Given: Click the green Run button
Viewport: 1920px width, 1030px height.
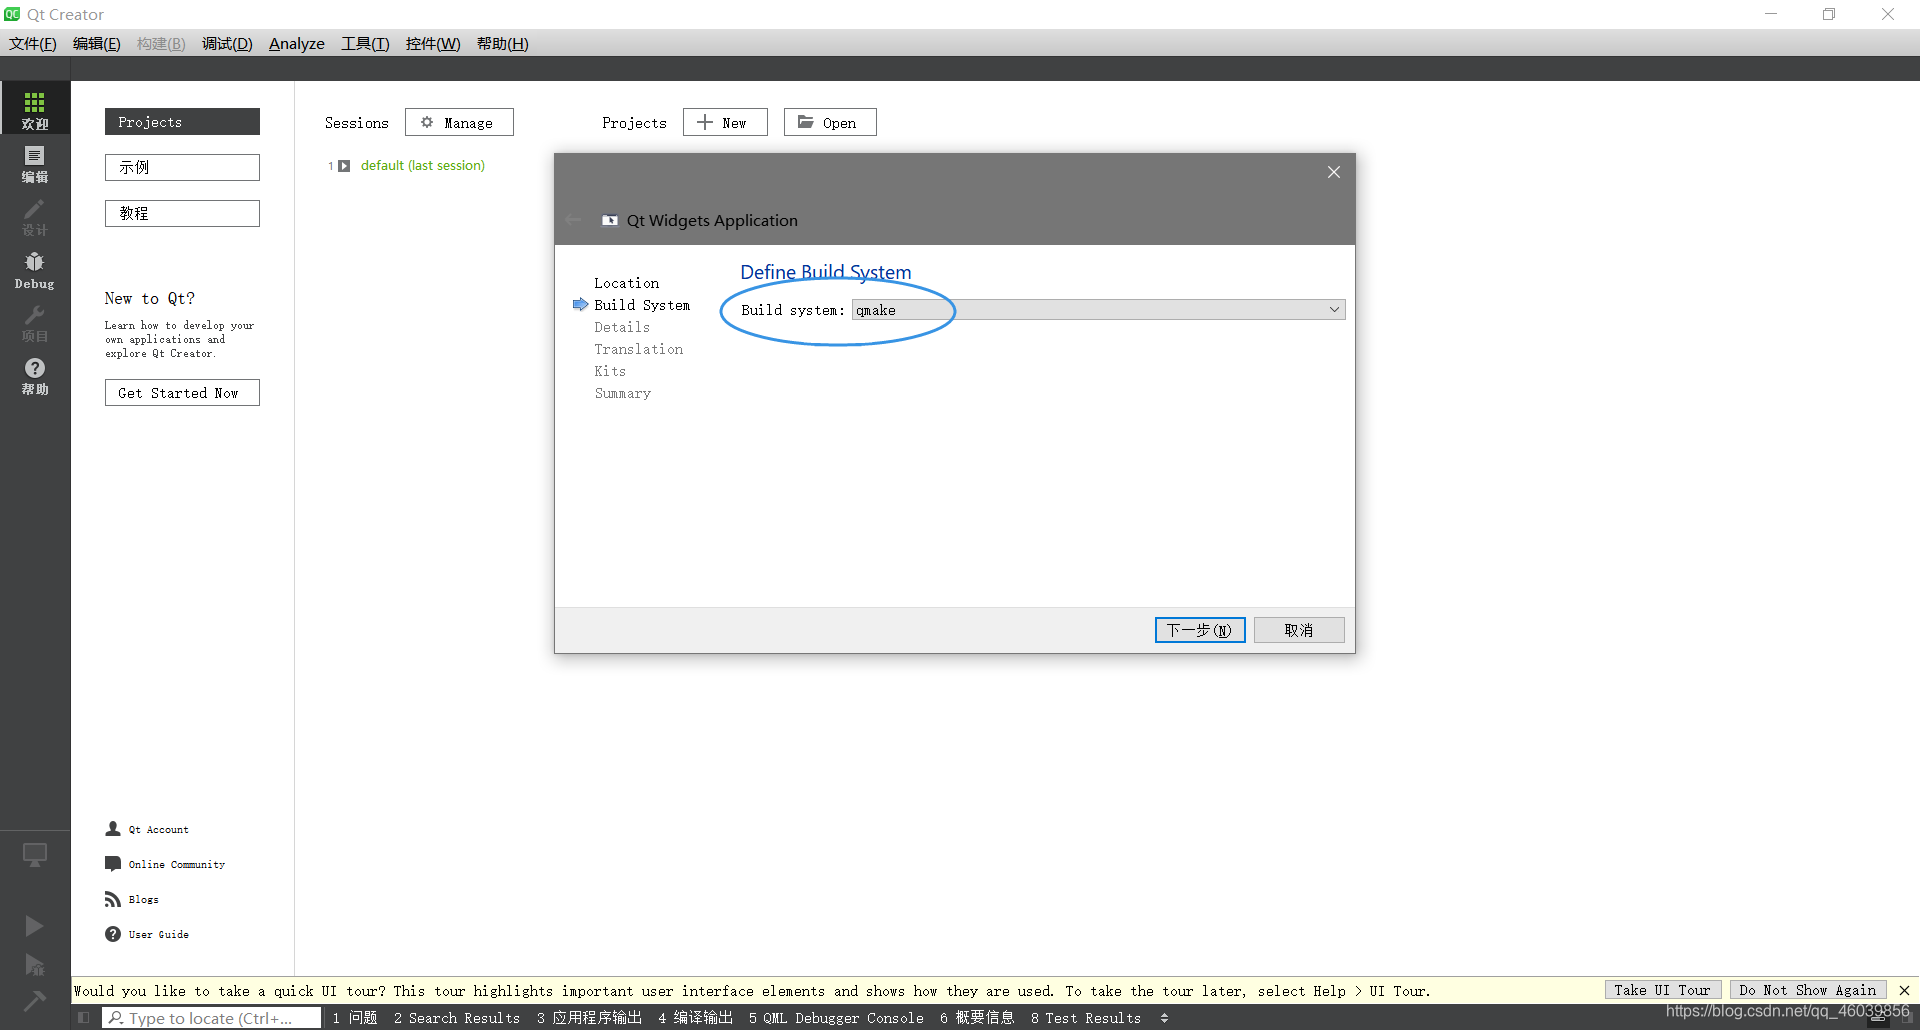Looking at the screenshot, I should pyautogui.click(x=34, y=926).
